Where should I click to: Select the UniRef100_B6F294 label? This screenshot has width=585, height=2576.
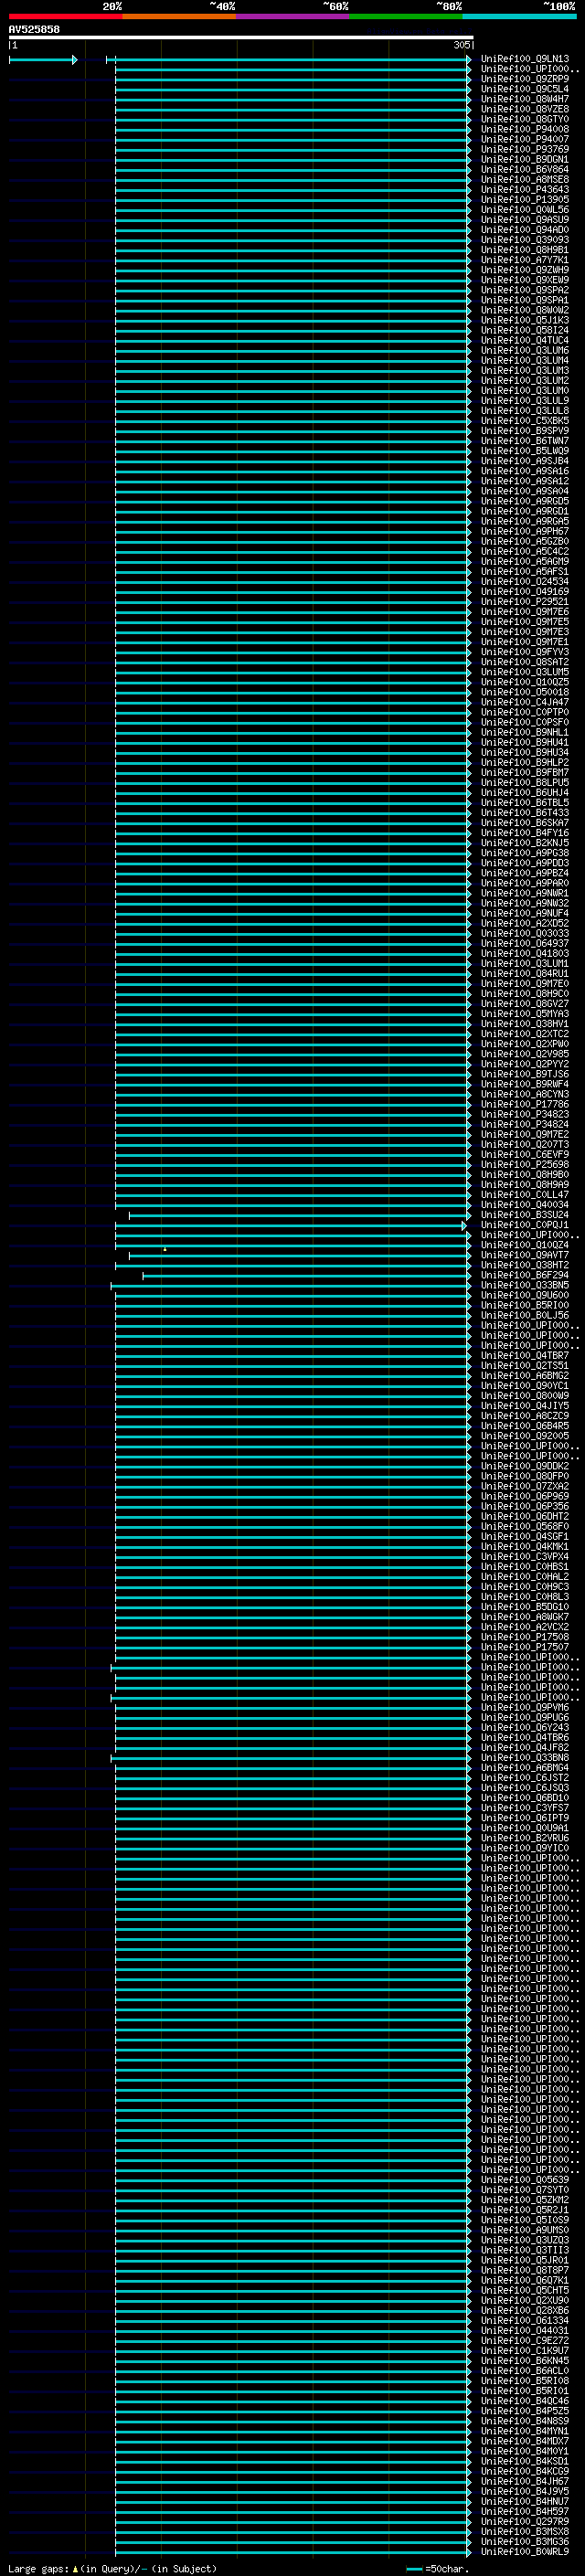525,1275
